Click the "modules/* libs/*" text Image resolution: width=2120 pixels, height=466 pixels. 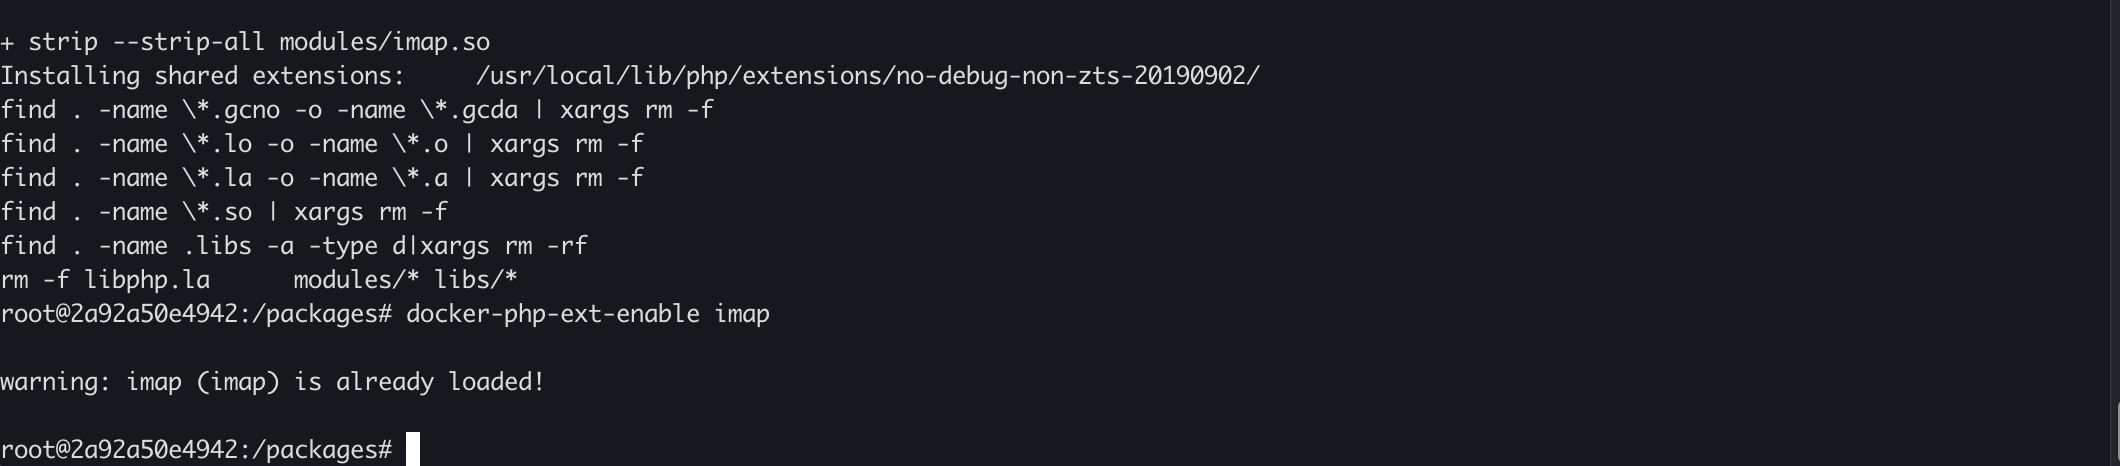tap(405, 280)
